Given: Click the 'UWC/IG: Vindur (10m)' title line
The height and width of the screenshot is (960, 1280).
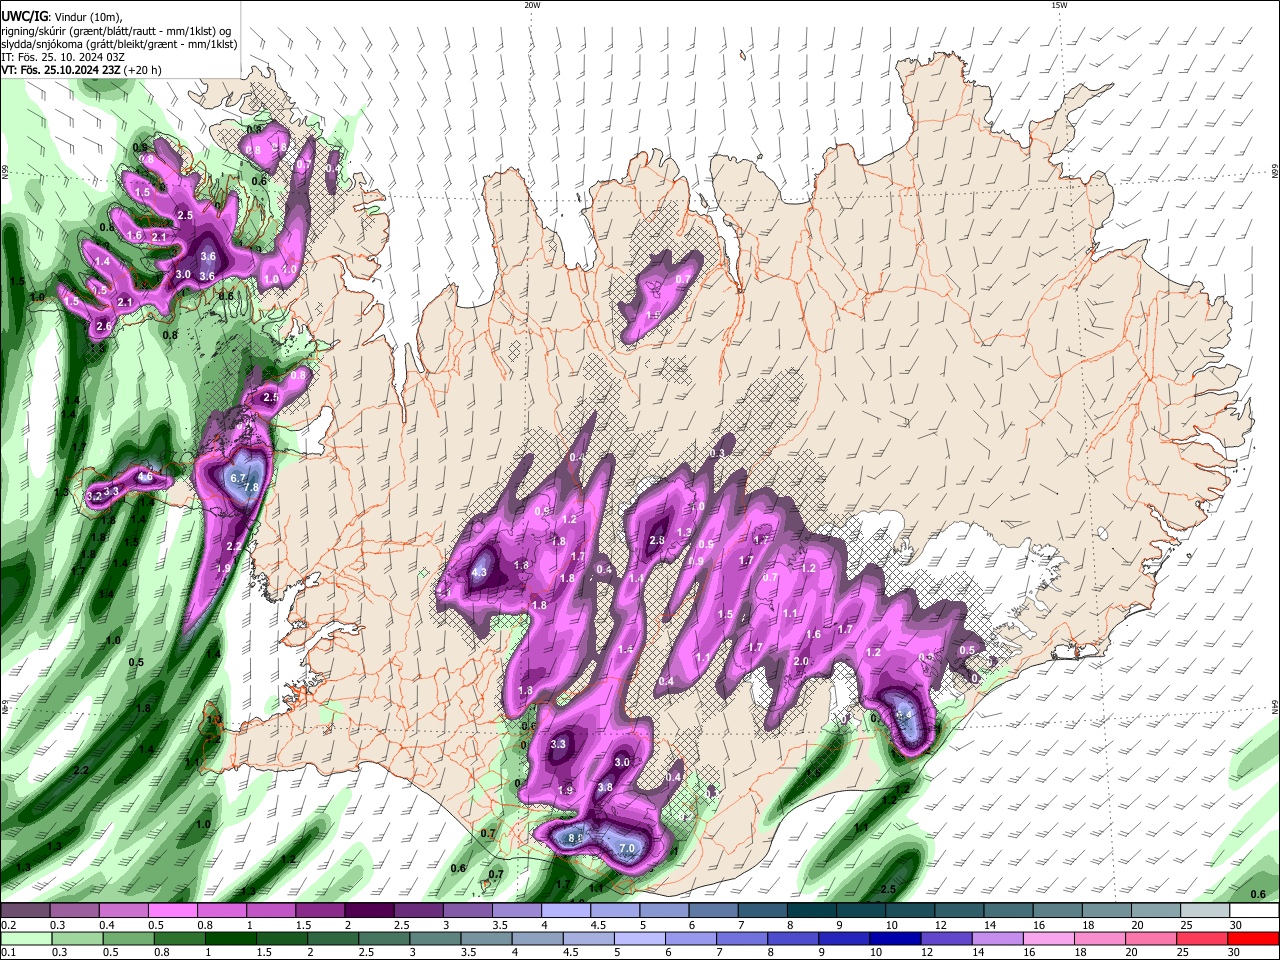Looking at the screenshot, I should pos(62,17).
